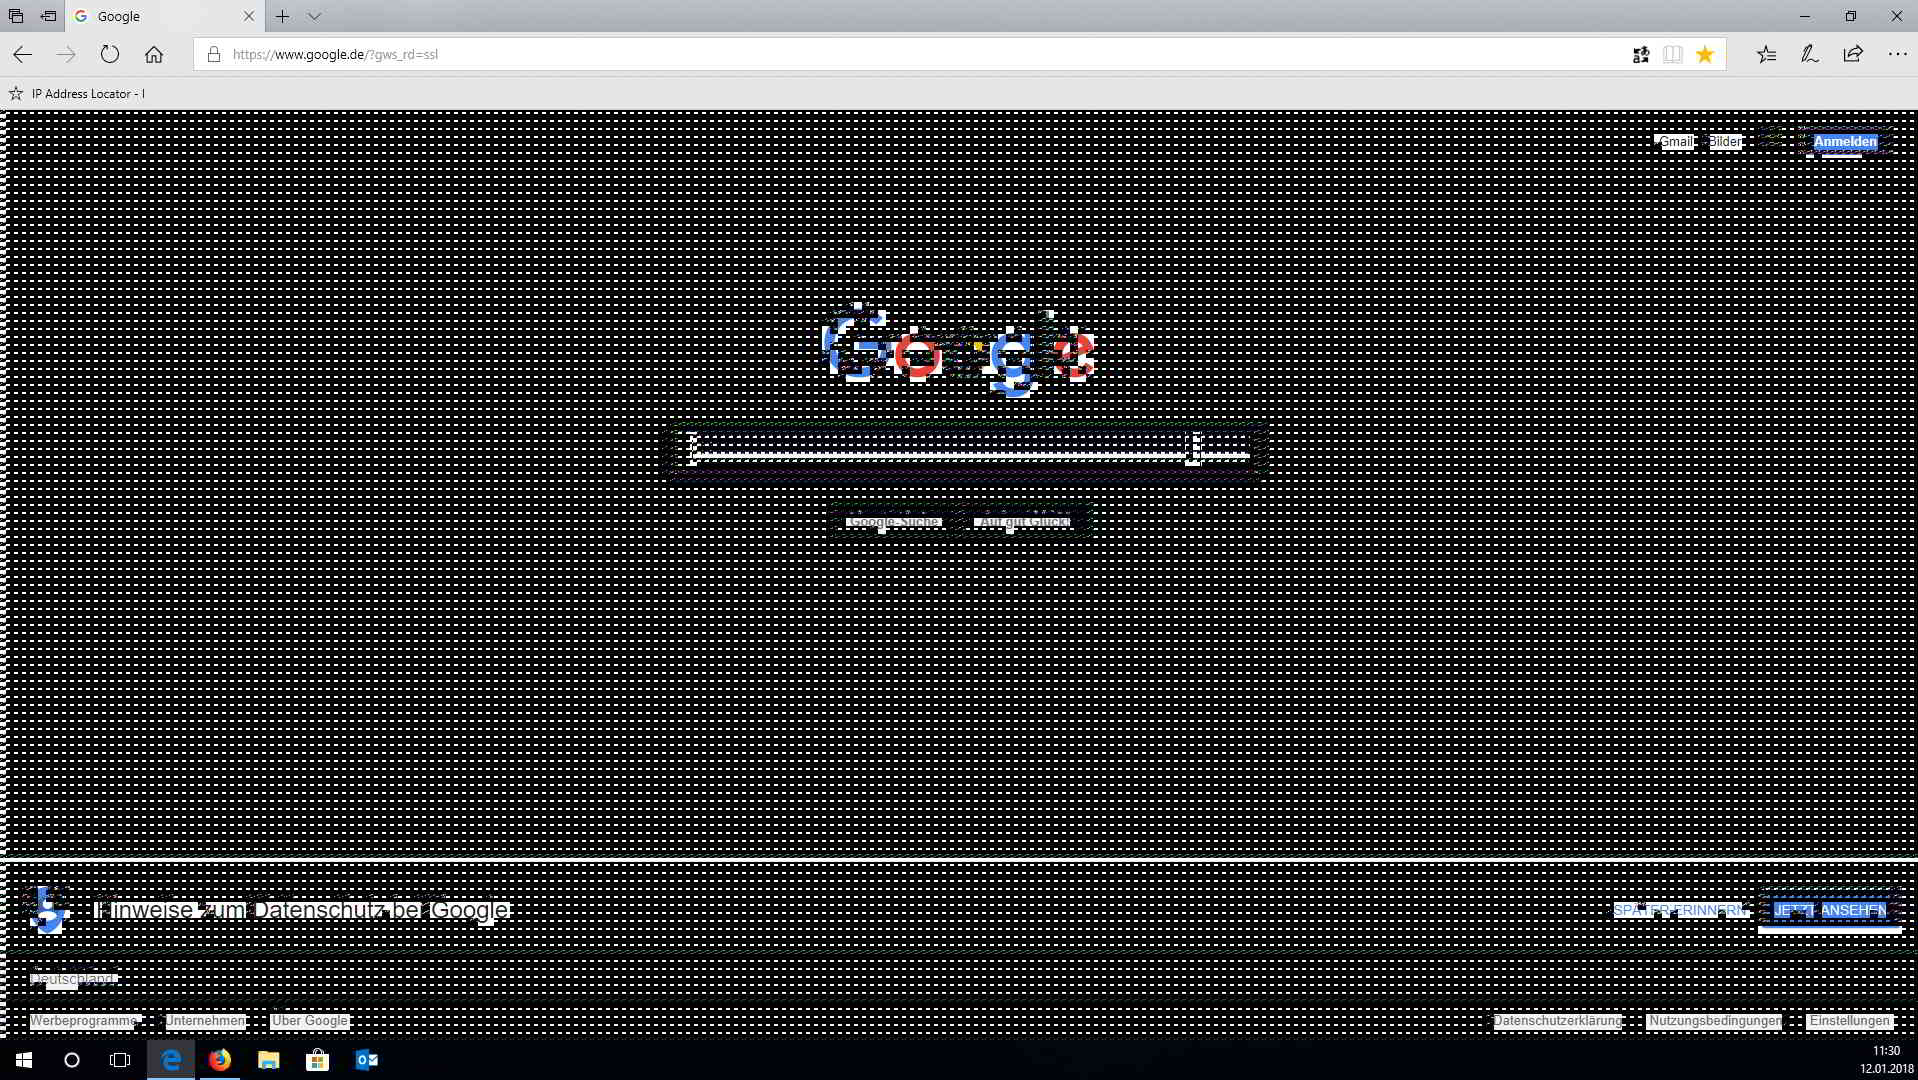Expand the tab previews chevron
Image resolution: width=1918 pixels, height=1080 pixels.
[x=314, y=16]
